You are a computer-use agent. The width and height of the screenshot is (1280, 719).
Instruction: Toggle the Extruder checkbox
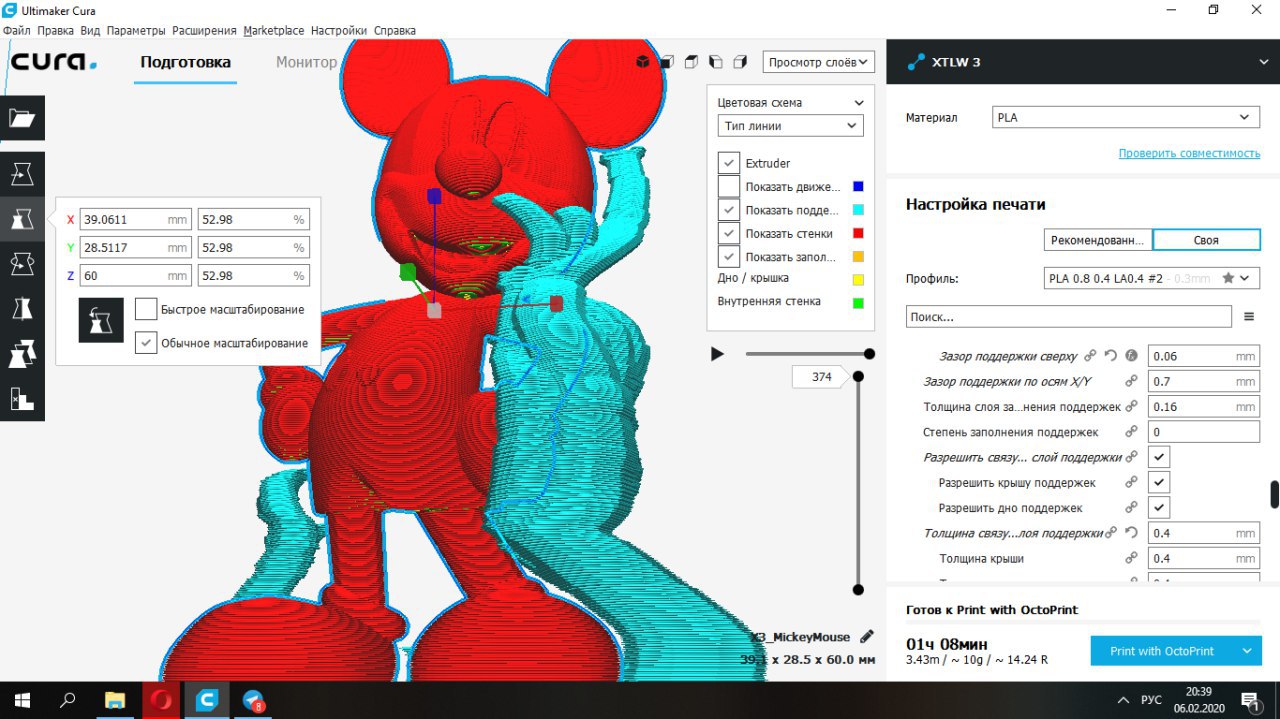coord(729,163)
